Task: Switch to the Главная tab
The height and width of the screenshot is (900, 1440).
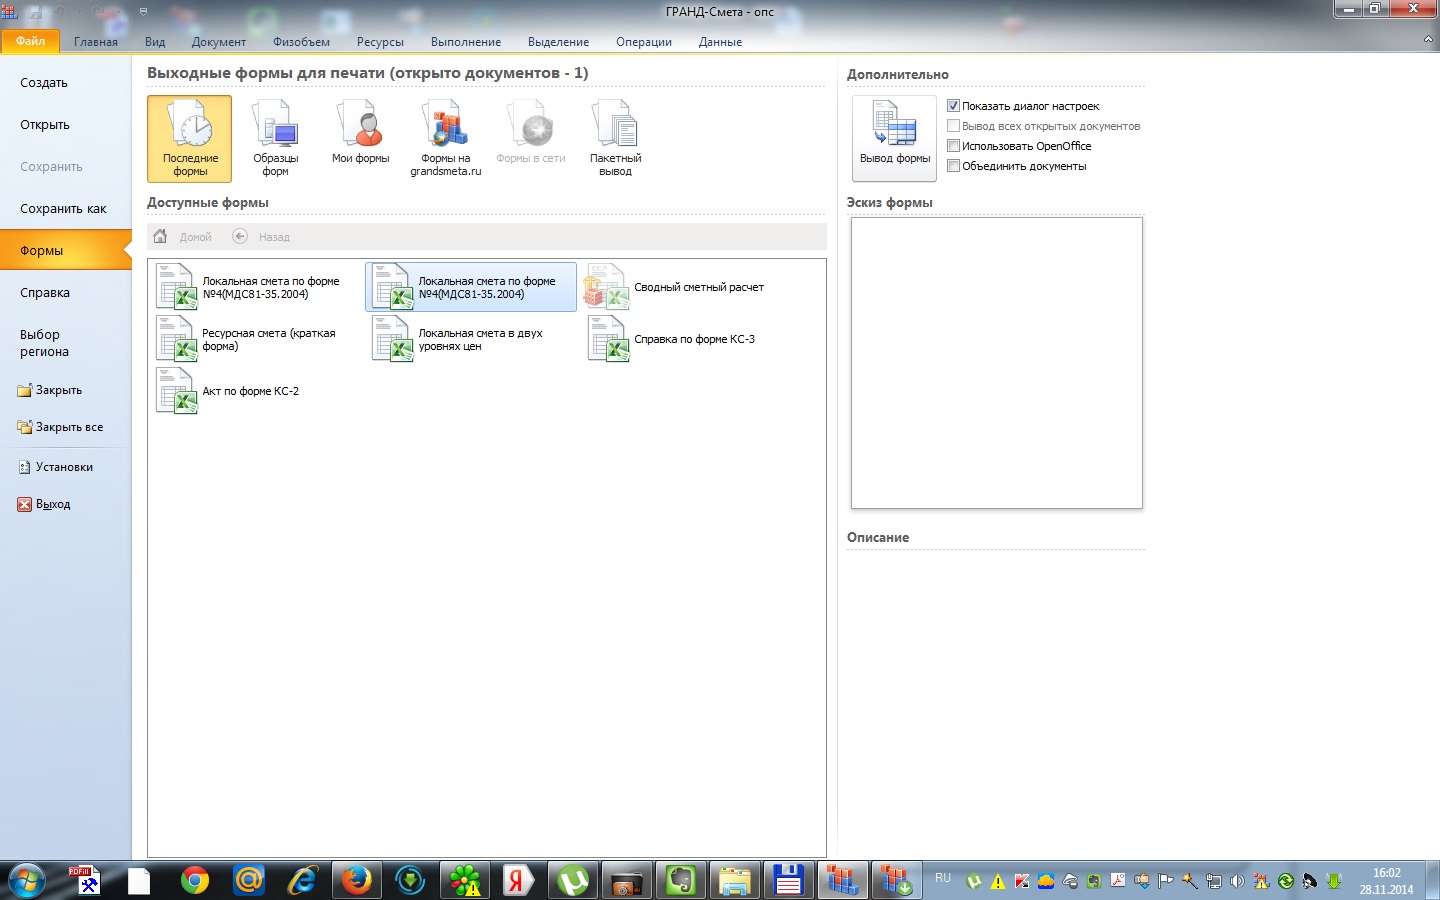Action: point(96,42)
